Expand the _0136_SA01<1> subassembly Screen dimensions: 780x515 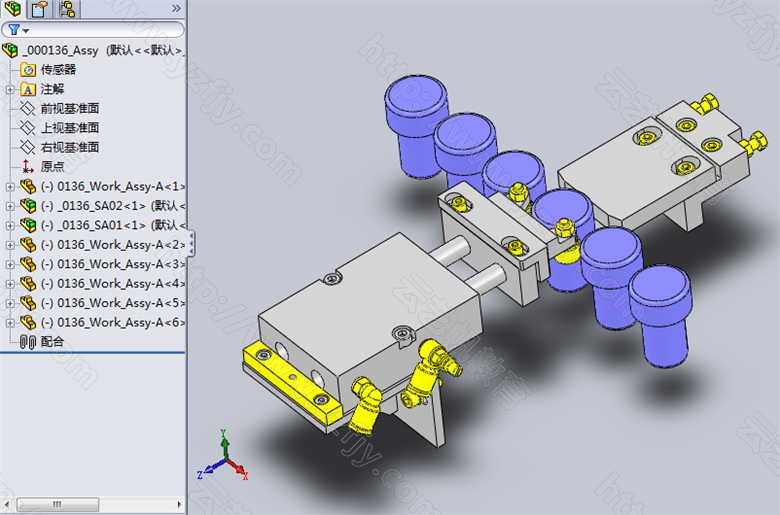point(10,226)
